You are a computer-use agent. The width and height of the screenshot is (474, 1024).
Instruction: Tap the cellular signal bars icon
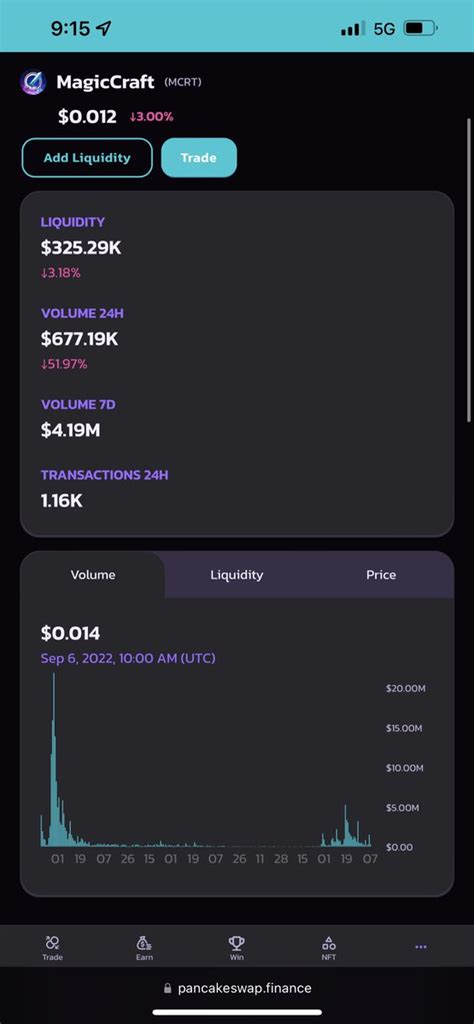pyautogui.click(x=353, y=29)
